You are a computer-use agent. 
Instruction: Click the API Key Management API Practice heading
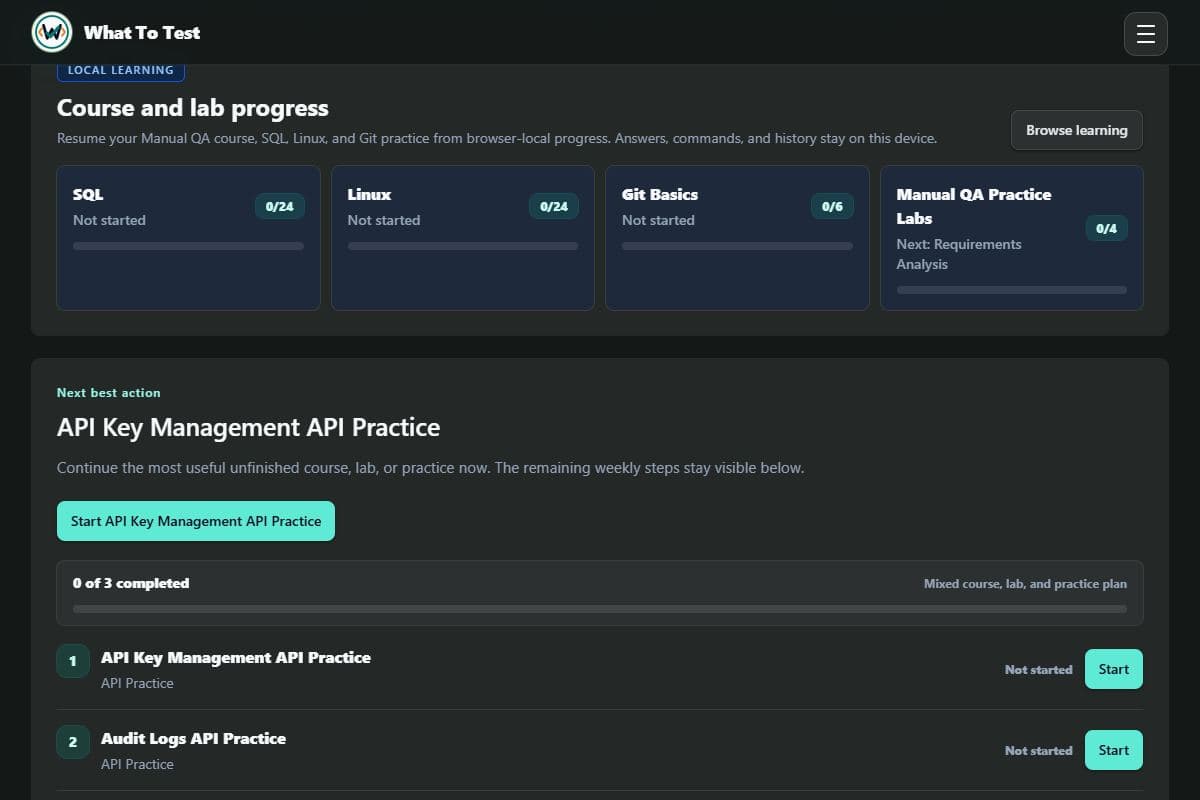(248, 427)
